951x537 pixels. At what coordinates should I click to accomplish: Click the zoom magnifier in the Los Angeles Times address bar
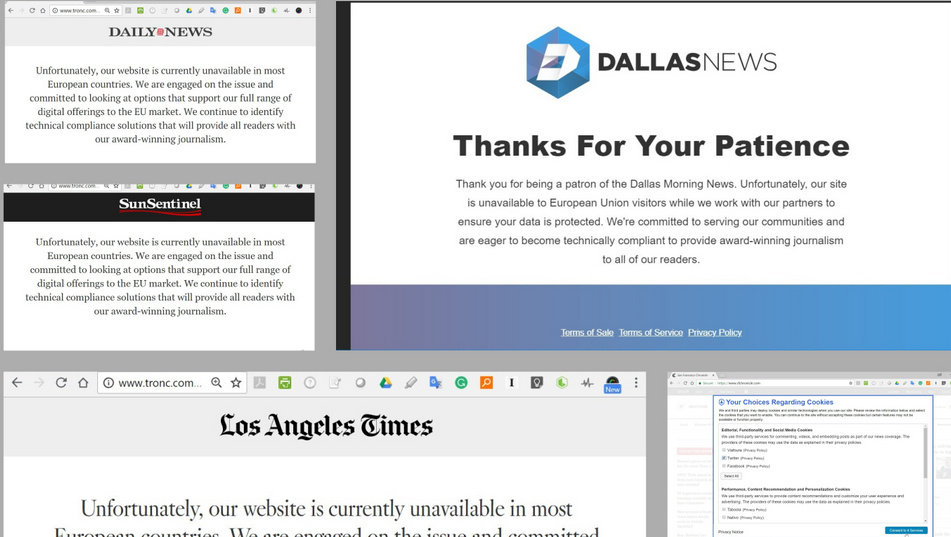click(x=216, y=383)
